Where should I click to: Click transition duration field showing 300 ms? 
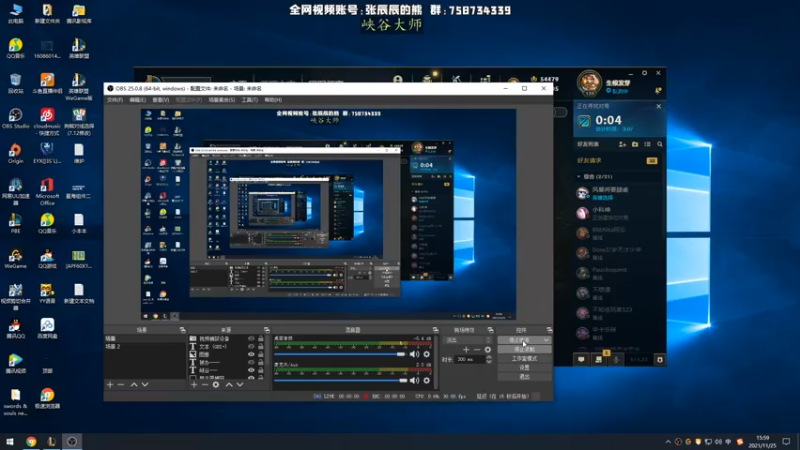coord(469,359)
